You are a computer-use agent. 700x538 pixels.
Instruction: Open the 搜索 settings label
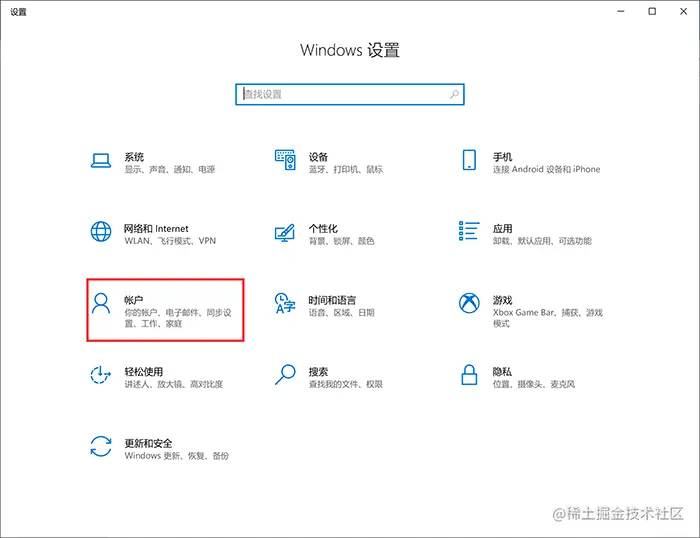tap(318, 371)
